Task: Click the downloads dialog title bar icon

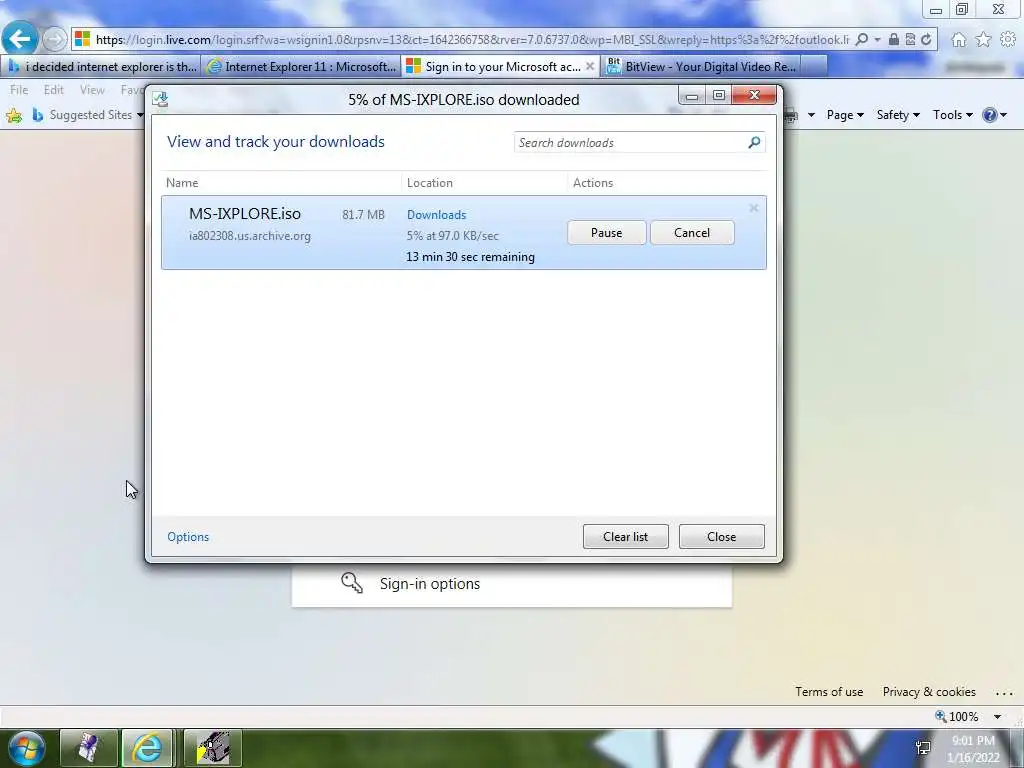Action: [x=160, y=99]
